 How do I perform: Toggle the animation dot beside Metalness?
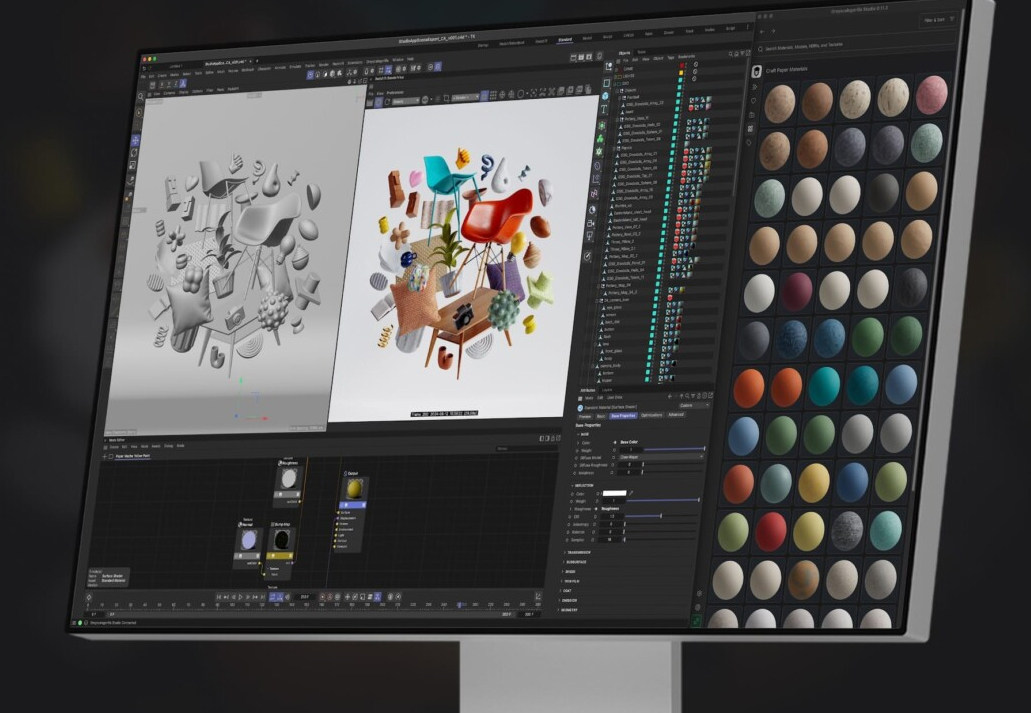click(573, 473)
